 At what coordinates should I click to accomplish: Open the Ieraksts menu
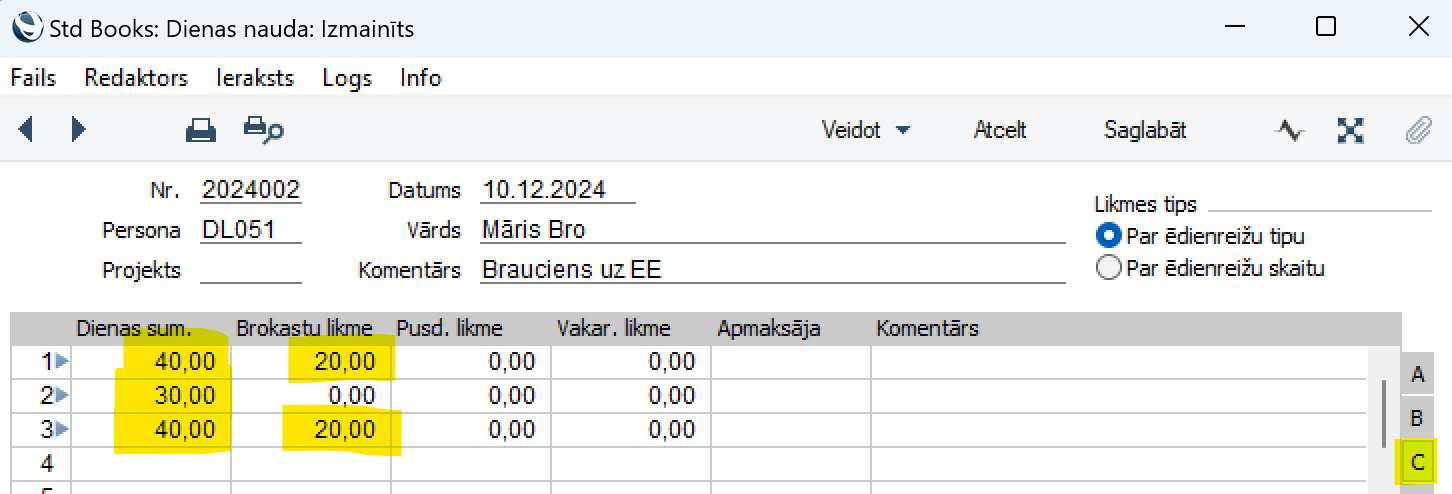(255, 78)
